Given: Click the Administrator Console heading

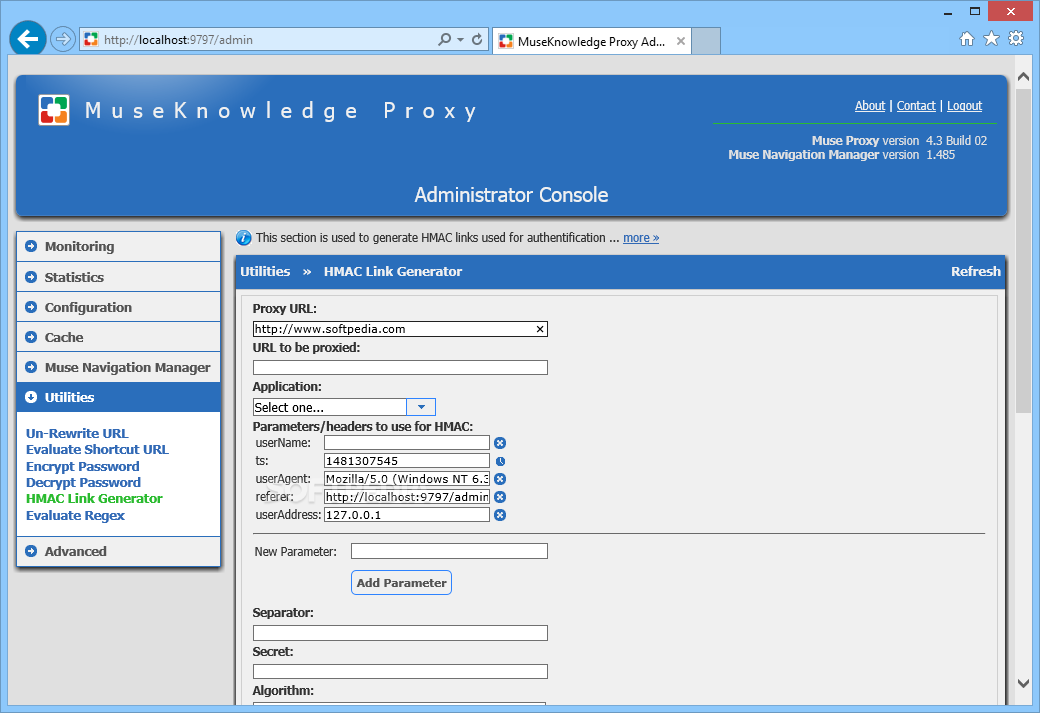Looking at the screenshot, I should click(511, 195).
